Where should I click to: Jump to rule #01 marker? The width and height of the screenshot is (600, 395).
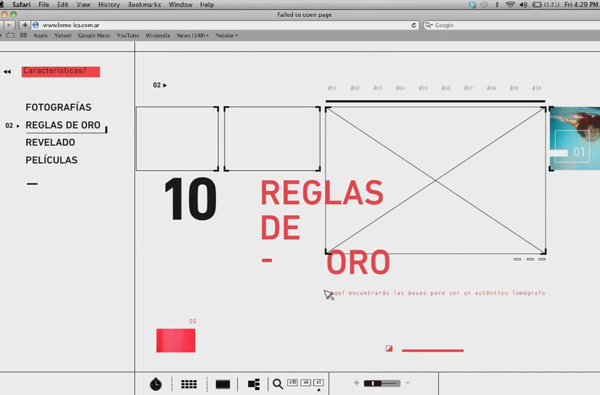(332, 88)
